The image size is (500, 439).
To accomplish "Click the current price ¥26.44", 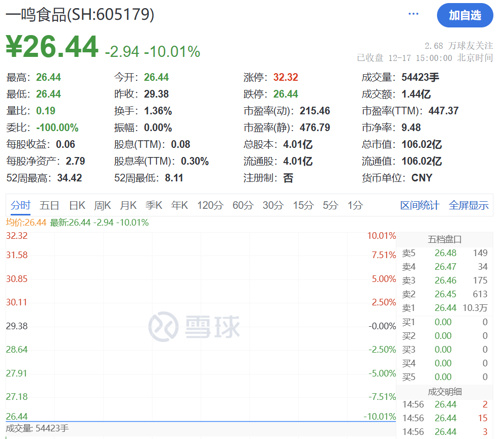I will tap(52, 46).
